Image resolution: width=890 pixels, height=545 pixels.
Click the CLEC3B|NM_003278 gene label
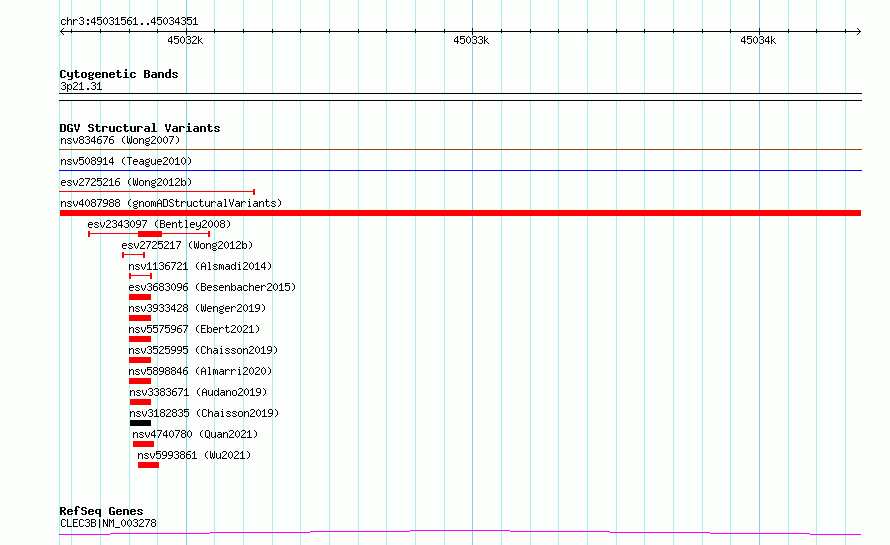pyautogui.click(x=108, y=523)
